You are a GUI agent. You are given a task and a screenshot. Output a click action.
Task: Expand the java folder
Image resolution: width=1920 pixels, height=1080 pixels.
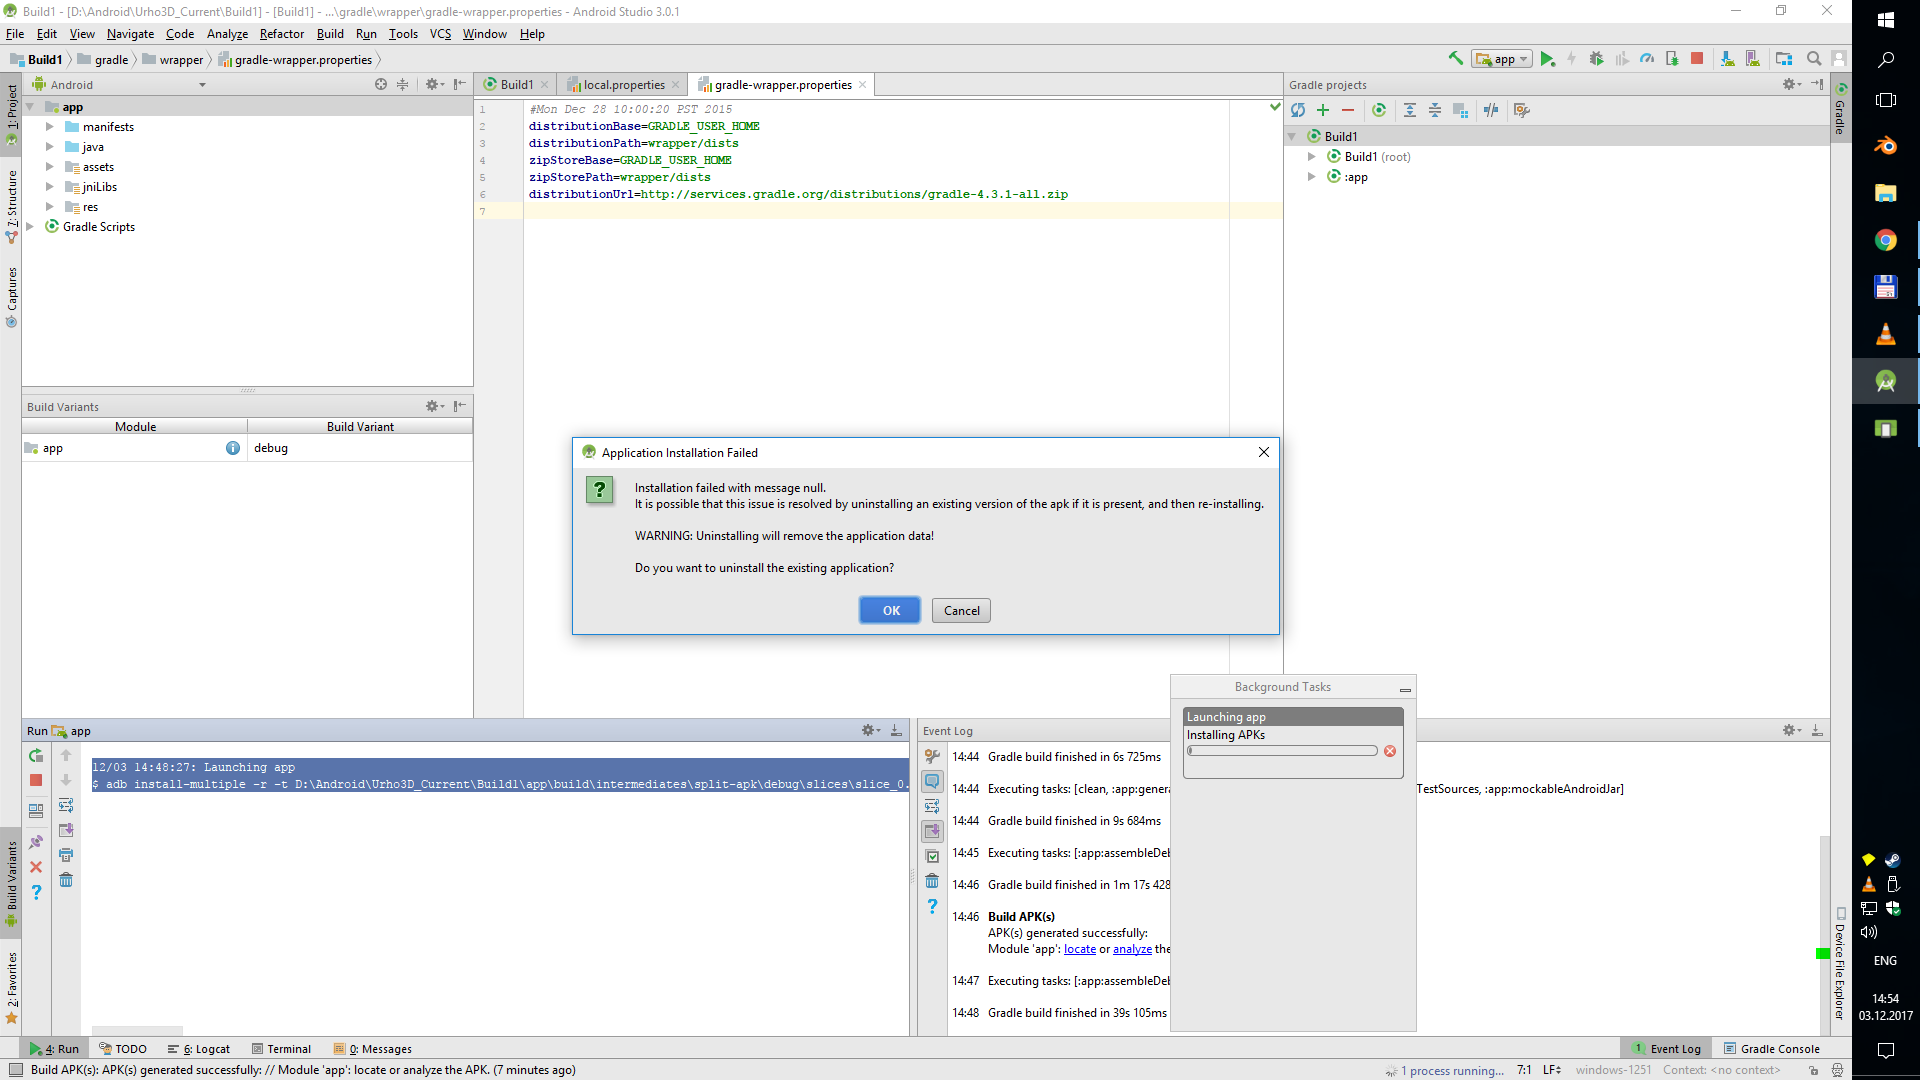pyautogui.click(x=49, y=147)
